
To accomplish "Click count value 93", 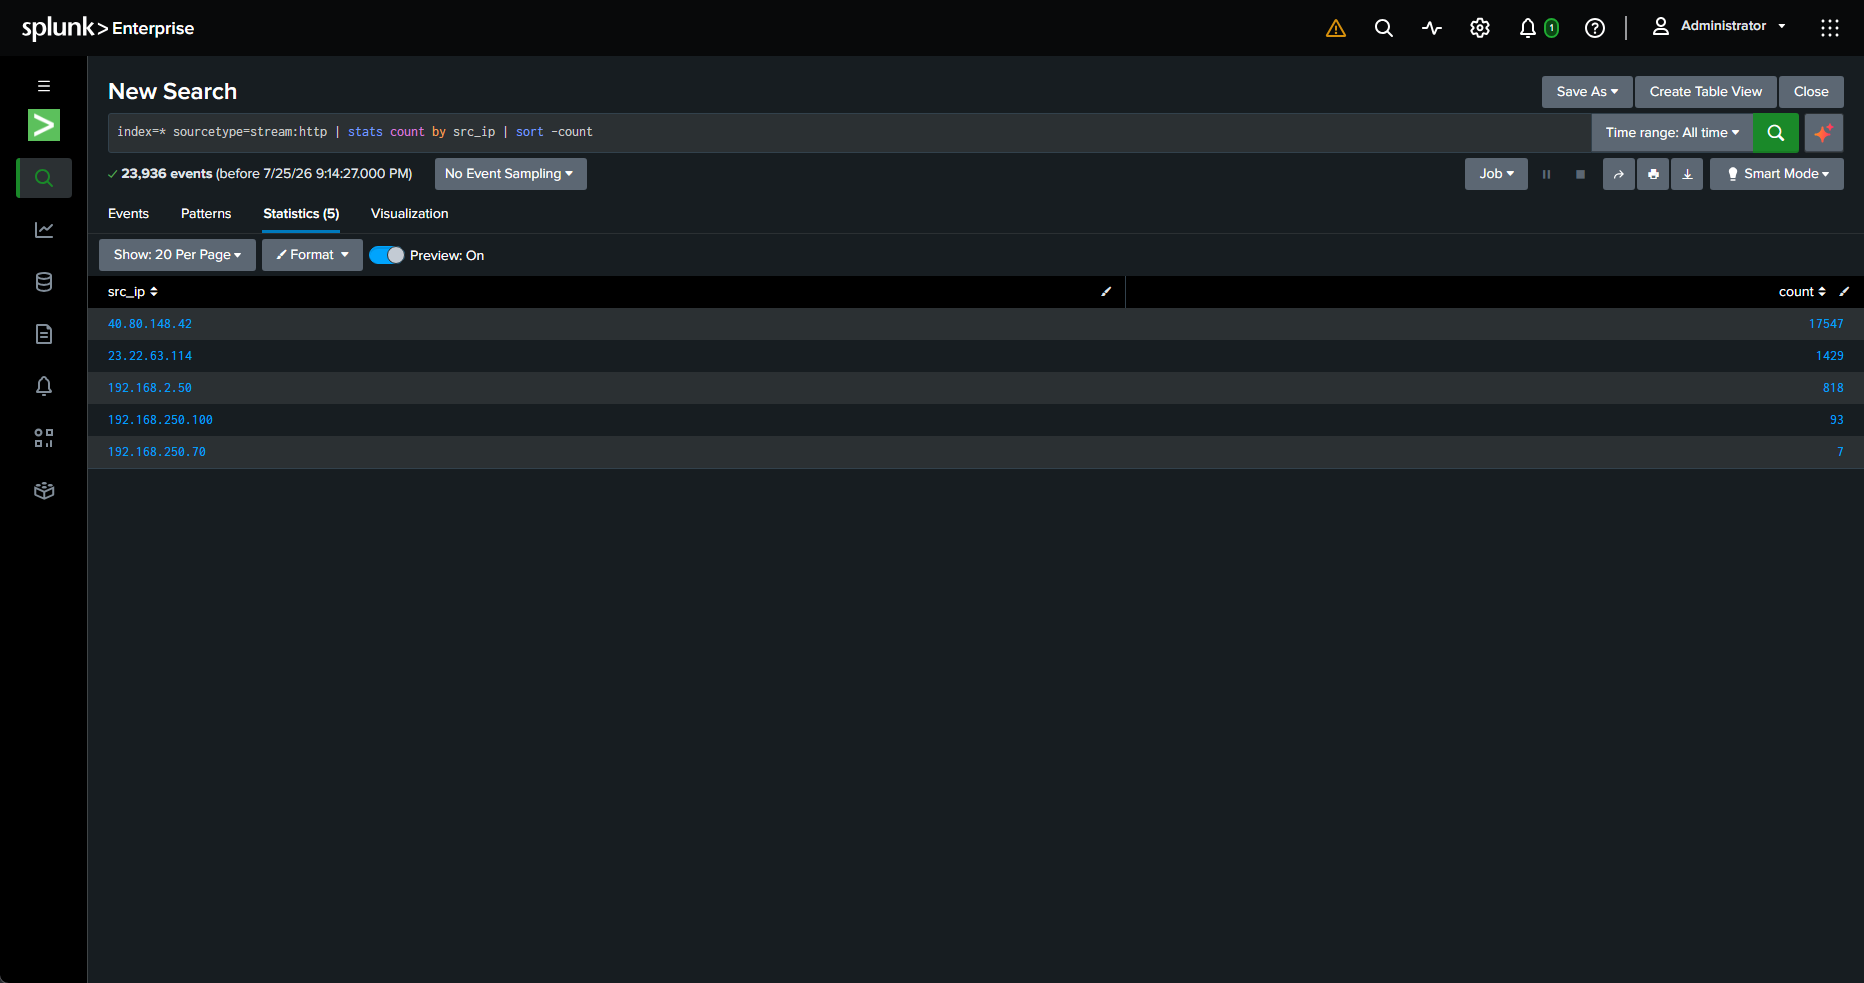I will pyautogui.click(x=1837, y=420).
